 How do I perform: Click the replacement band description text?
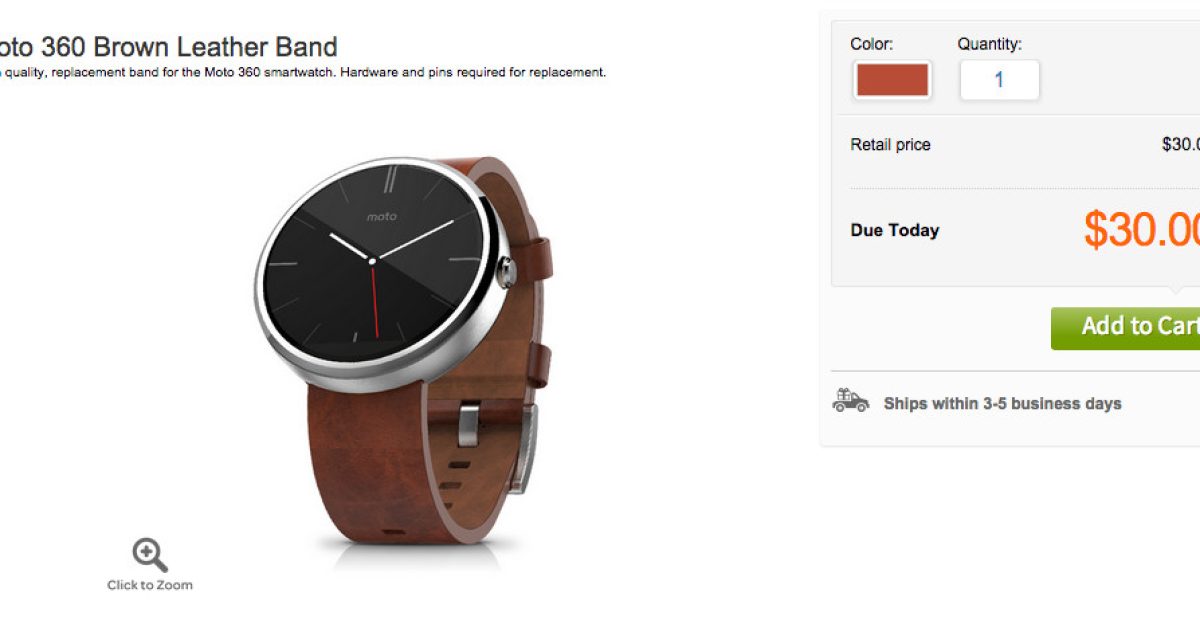coord(303,72)
